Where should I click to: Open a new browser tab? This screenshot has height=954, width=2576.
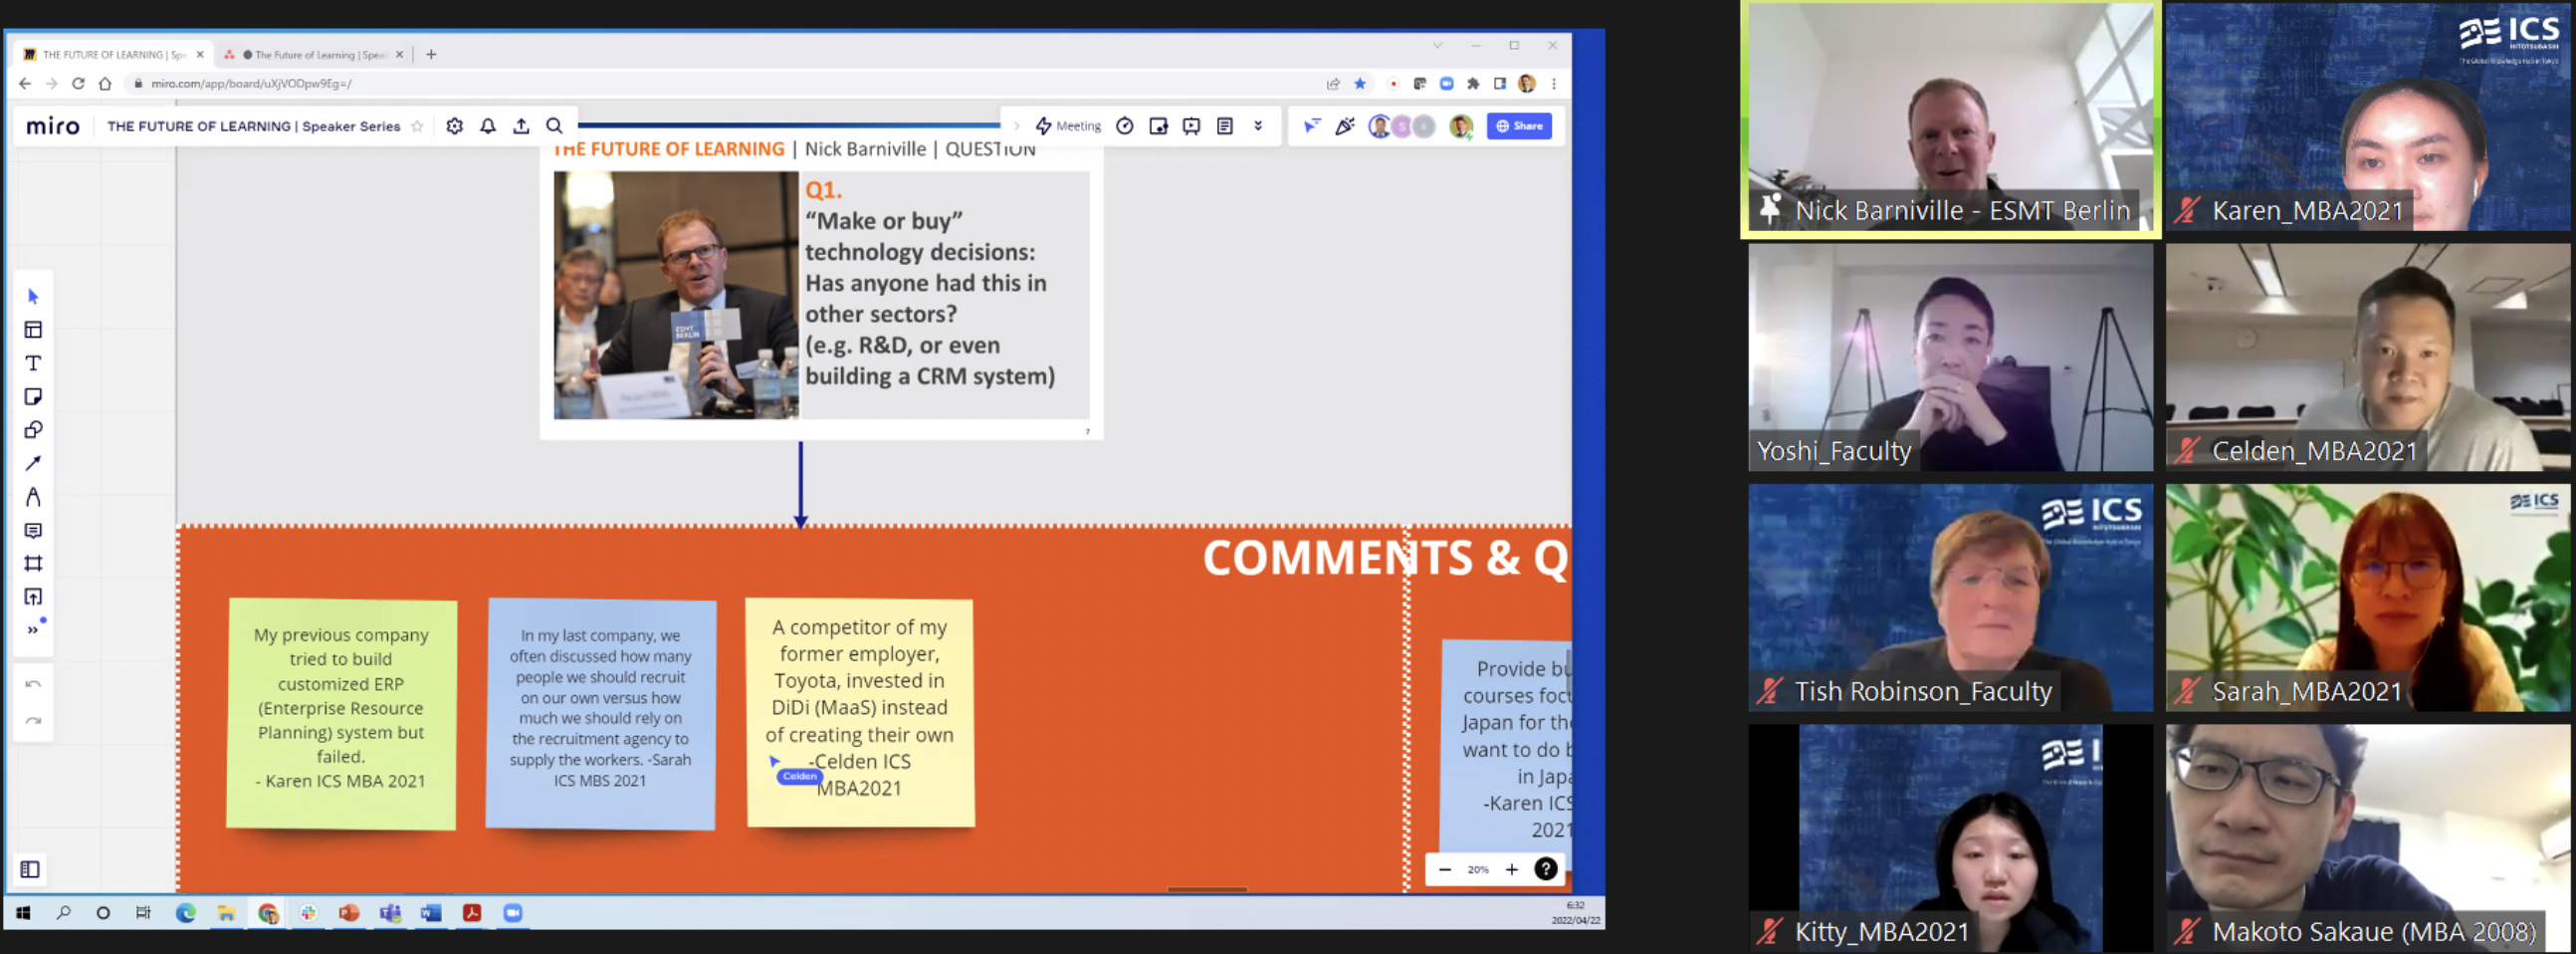point(431,55)
